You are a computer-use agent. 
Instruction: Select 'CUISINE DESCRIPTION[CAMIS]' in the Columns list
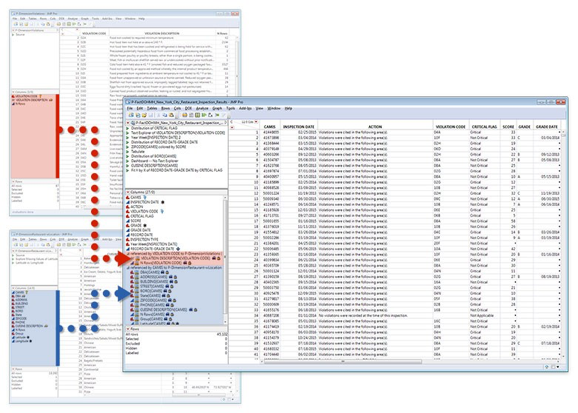(x=163, y=310)
